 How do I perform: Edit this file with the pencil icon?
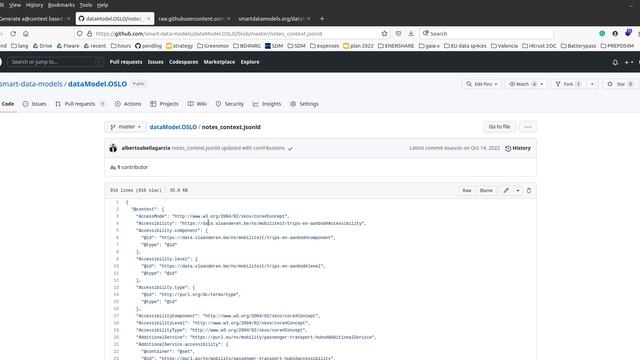tap(506, 190)
